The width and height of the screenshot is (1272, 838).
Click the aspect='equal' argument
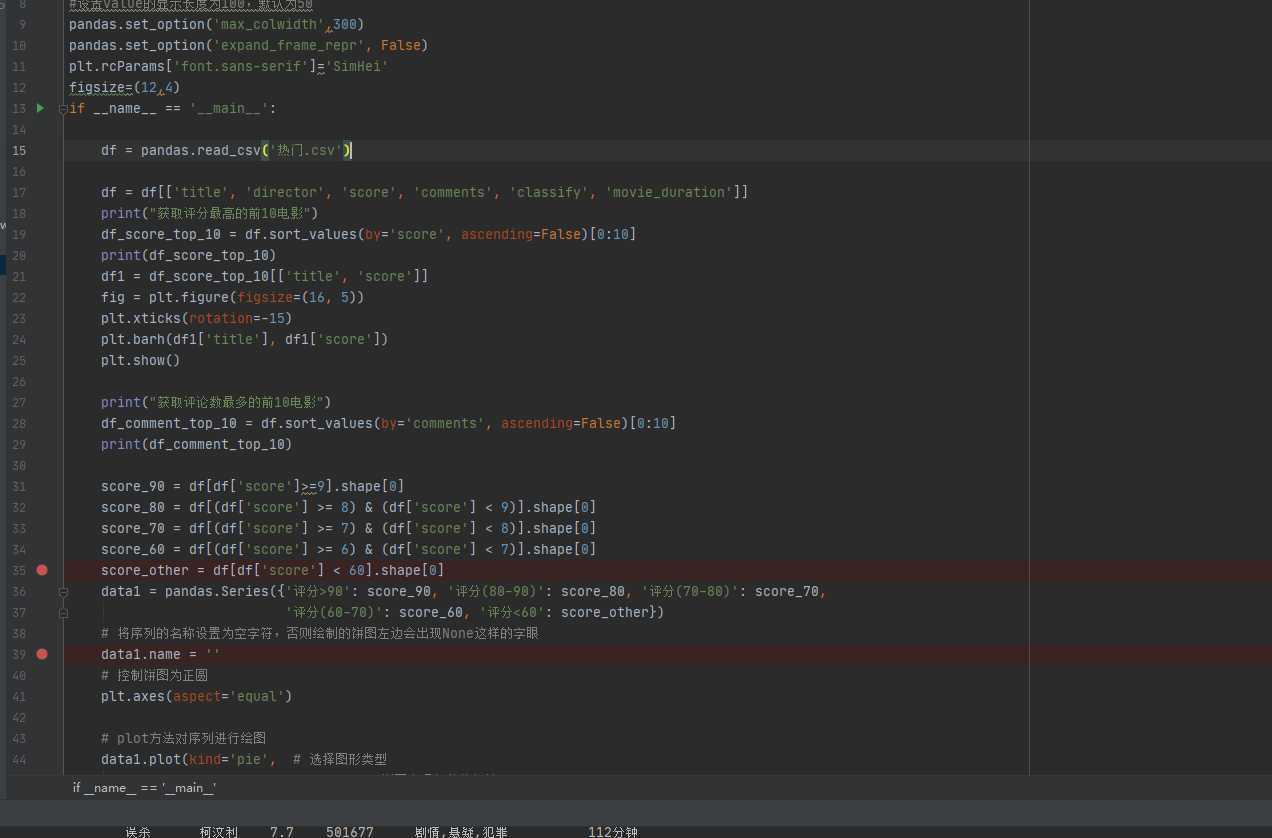228,696
